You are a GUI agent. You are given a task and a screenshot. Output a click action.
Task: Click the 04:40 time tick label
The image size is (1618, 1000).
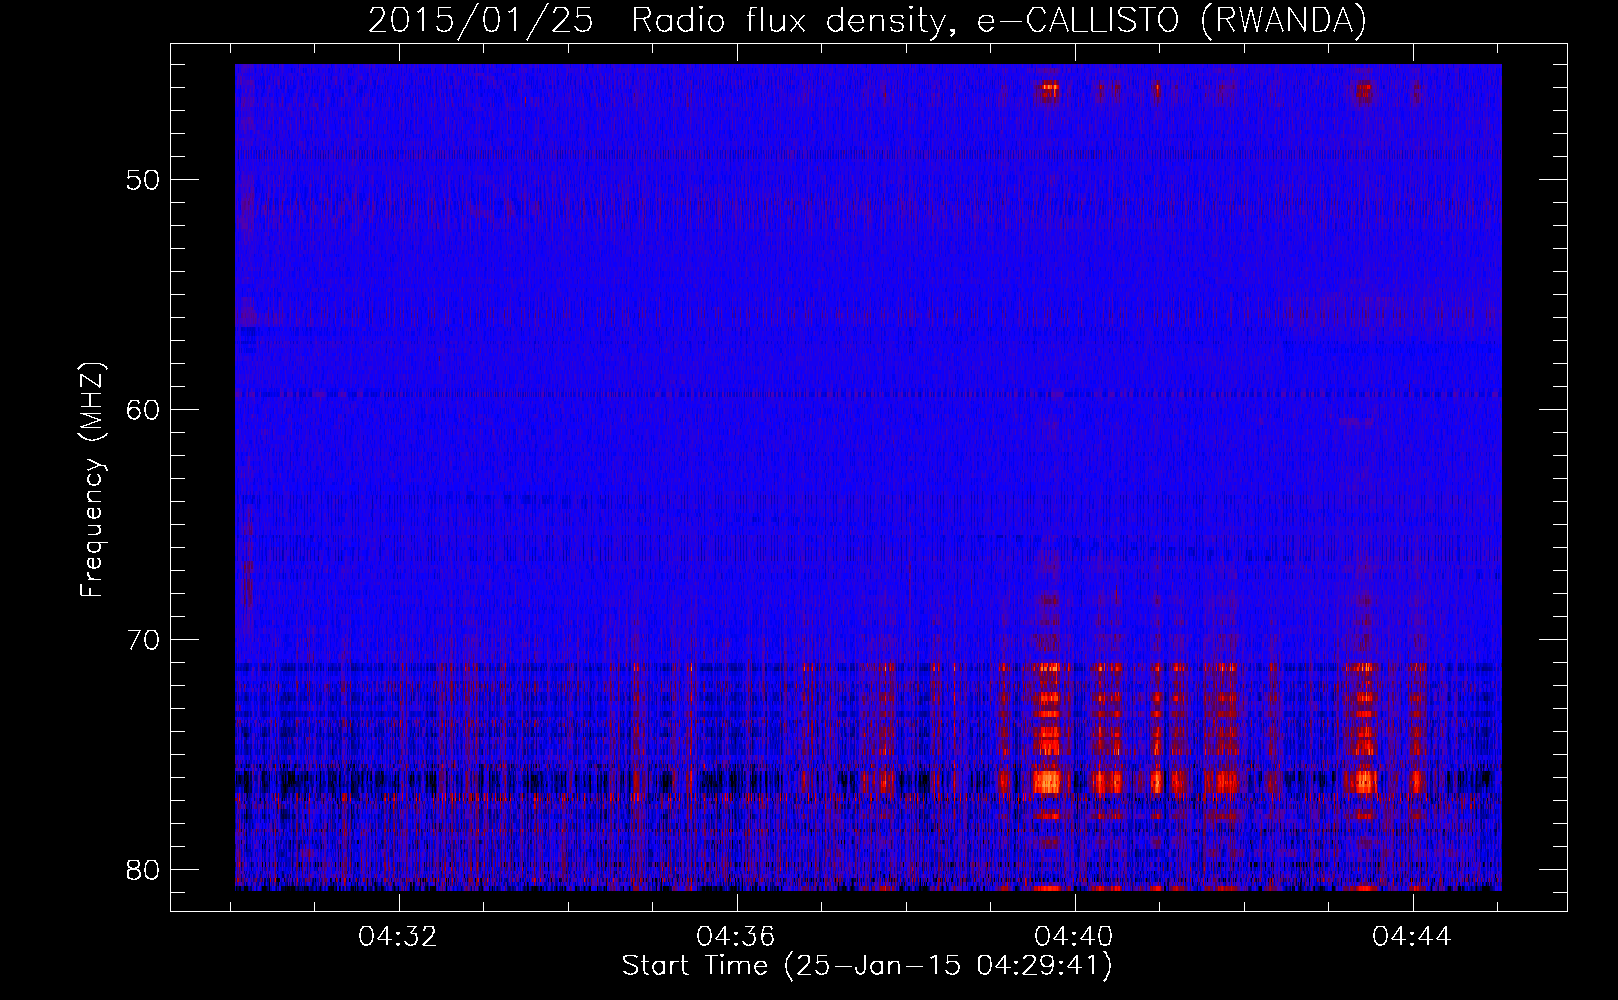coord(1074,937)
